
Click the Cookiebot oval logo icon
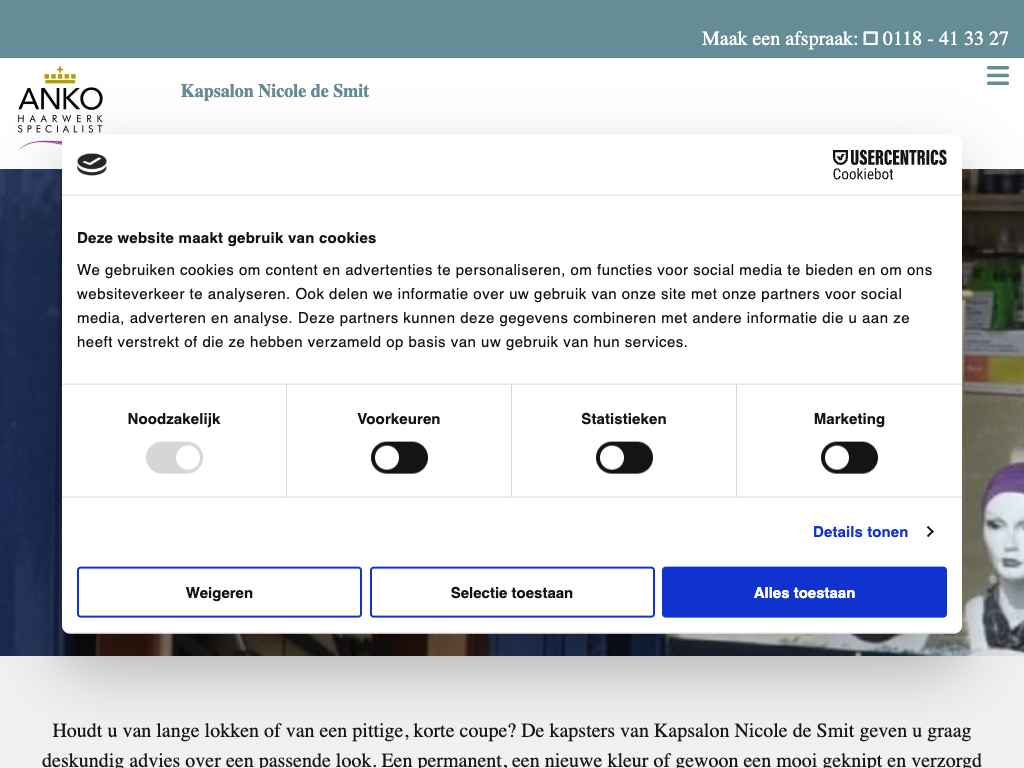click(92, 165)
